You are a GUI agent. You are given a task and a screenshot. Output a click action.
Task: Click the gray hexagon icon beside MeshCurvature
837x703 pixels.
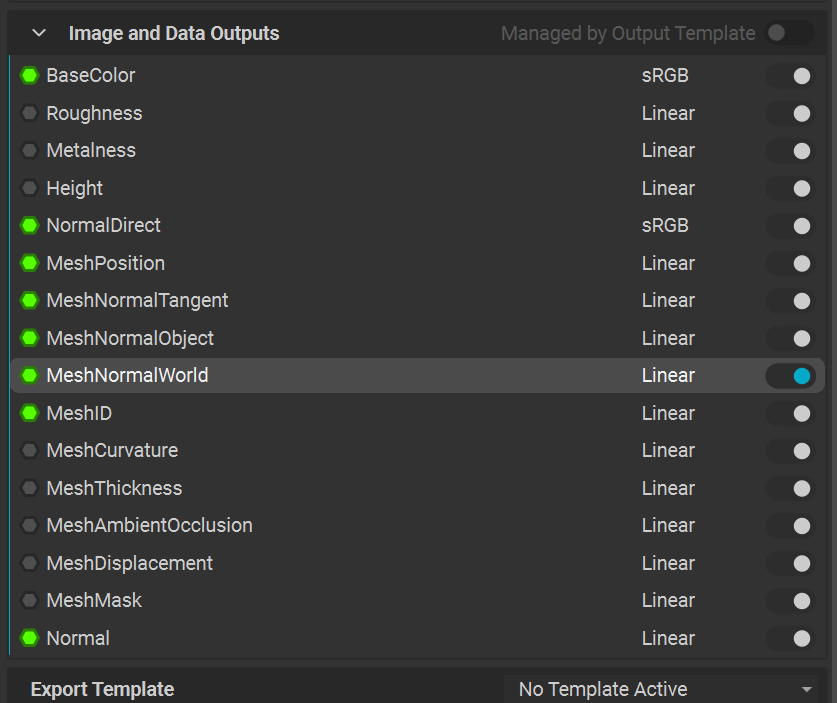pyautogui.click(x=29, y=451)
